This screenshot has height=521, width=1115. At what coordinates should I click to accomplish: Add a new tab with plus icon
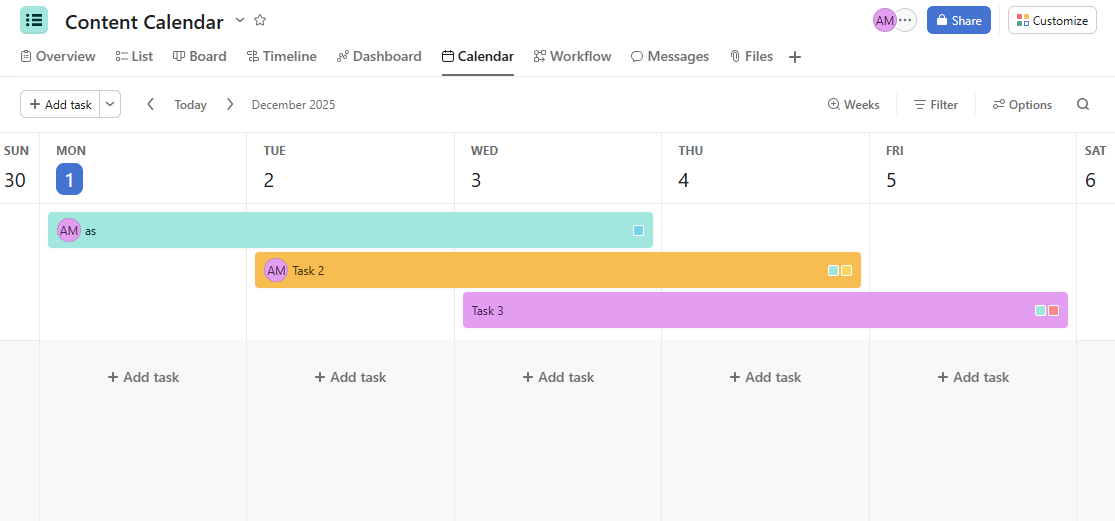pos(795,57)
